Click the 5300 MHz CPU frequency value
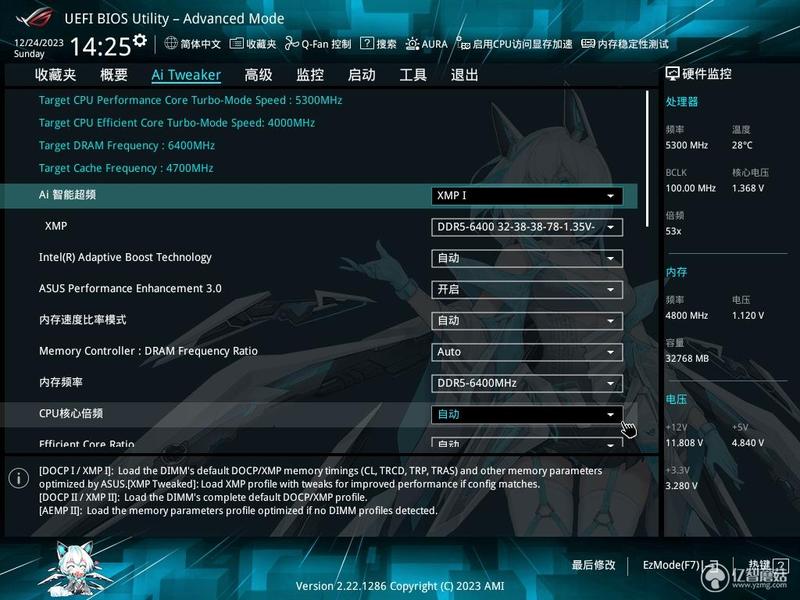This screenshot has height=600, width=800. (x=687, y=145)
